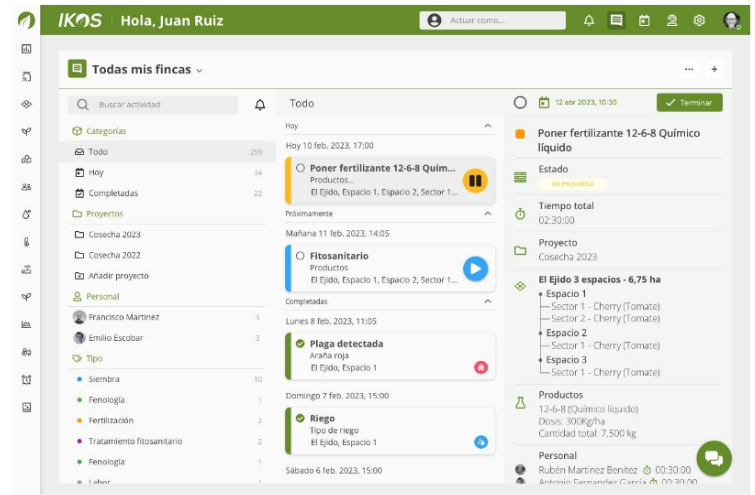Click the bell icon beside search field
Image resolution: width=755 pixels, height=495 pixels.
(260, 104)
